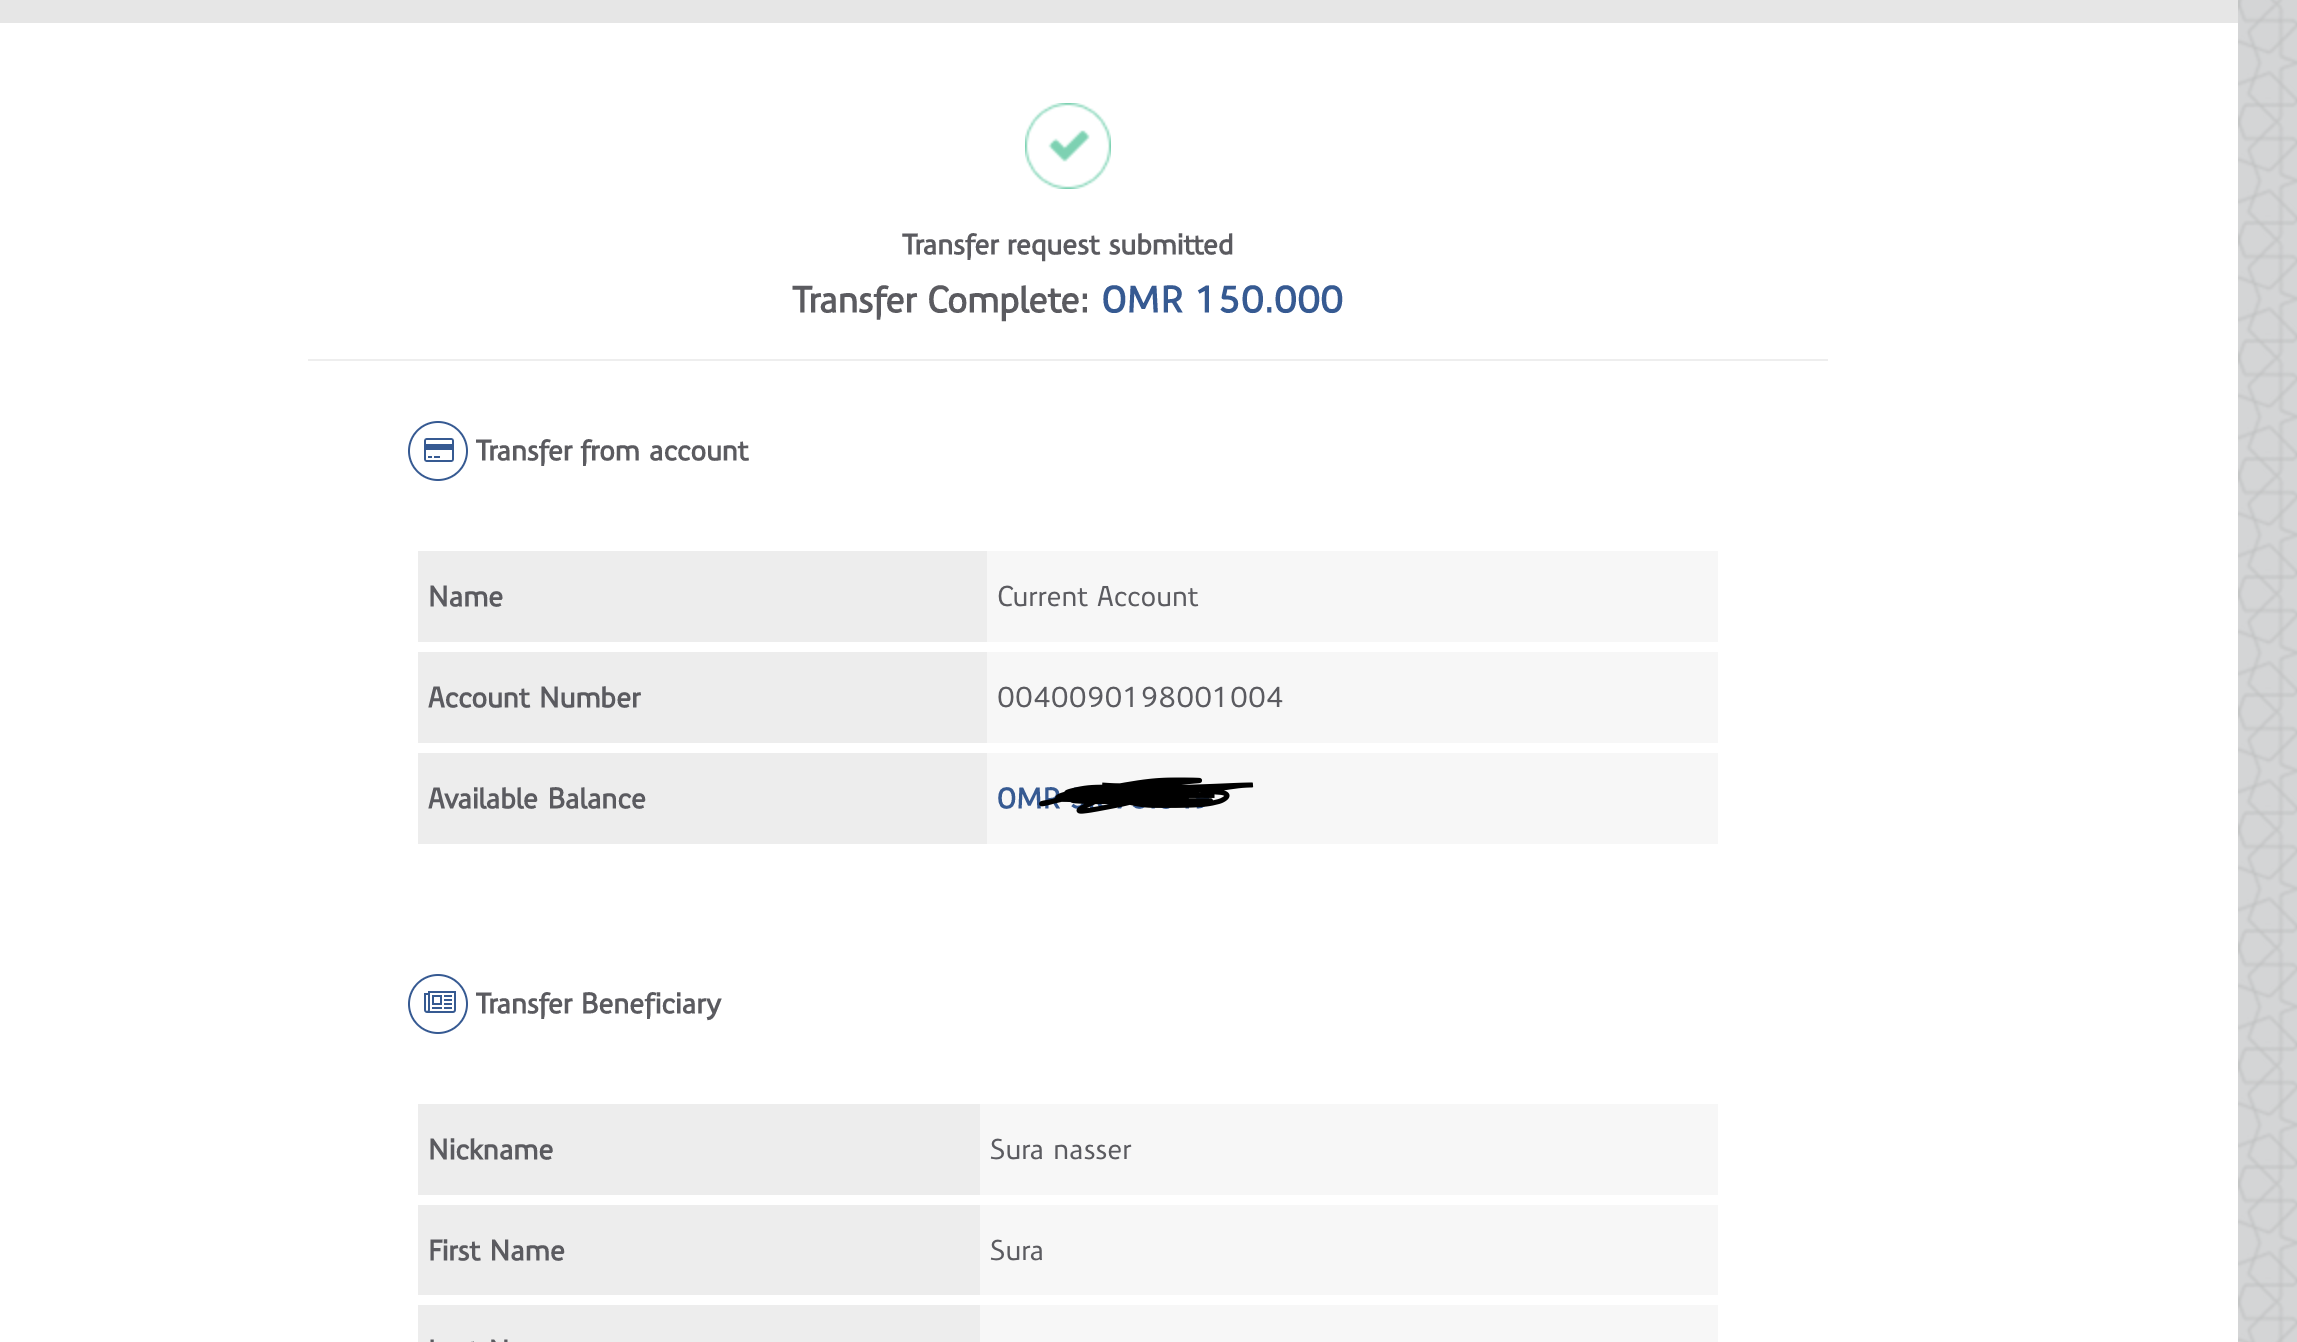2297x1342 pixels.
Task: Select the Transfer Beneficiary heading
Action: click(x=598, y=1003)
